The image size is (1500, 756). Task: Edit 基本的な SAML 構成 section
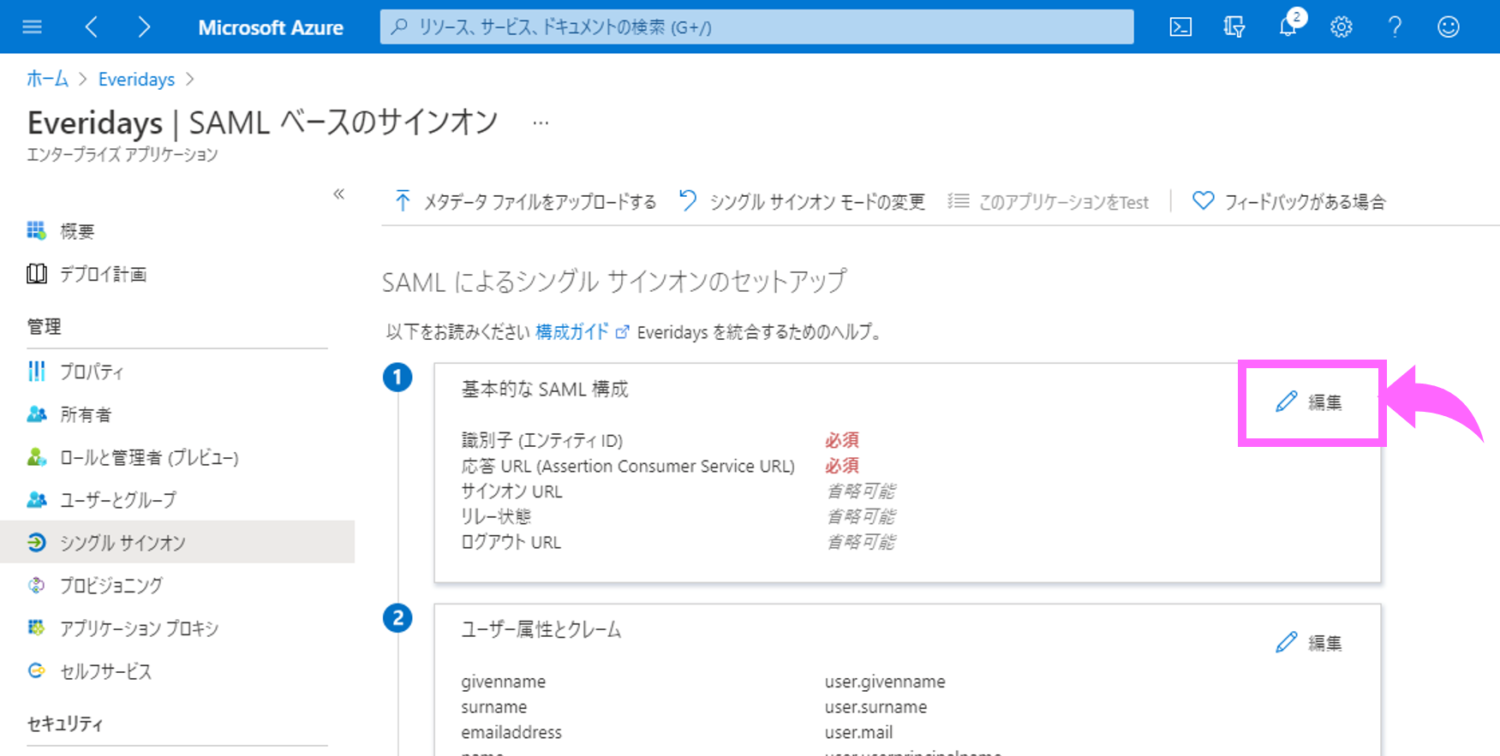(1310, 402)
